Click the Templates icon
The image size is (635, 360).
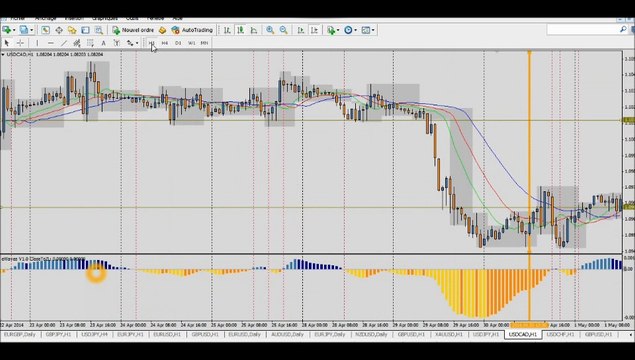[366, 30]
